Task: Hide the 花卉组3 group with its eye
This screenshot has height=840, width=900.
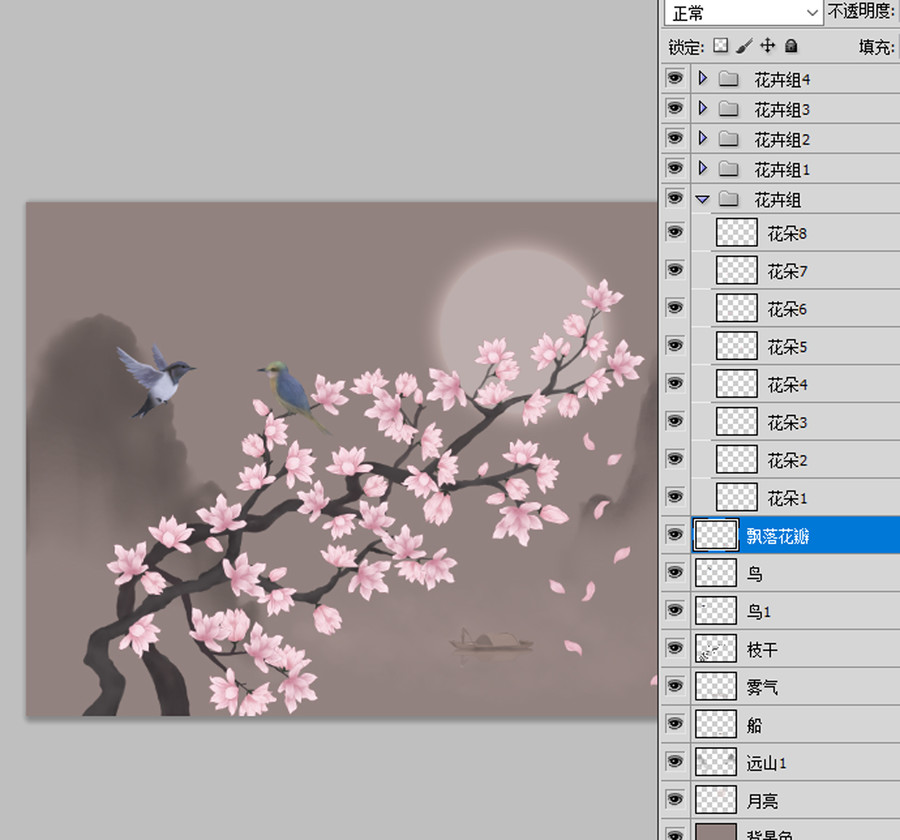Action: coord(675,108)
